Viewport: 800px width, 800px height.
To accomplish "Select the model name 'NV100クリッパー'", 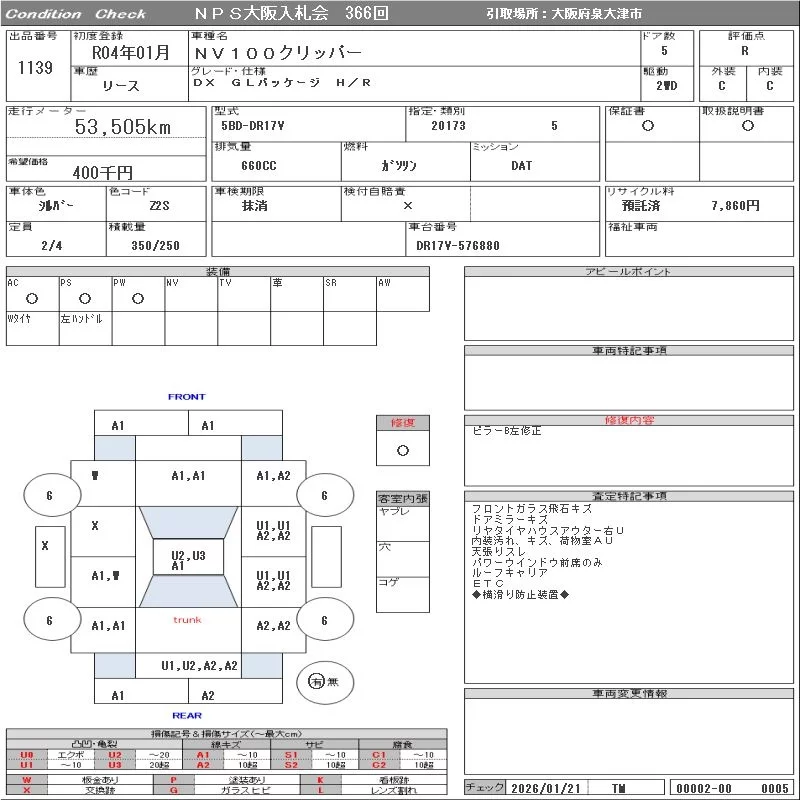I will point(278,53).
